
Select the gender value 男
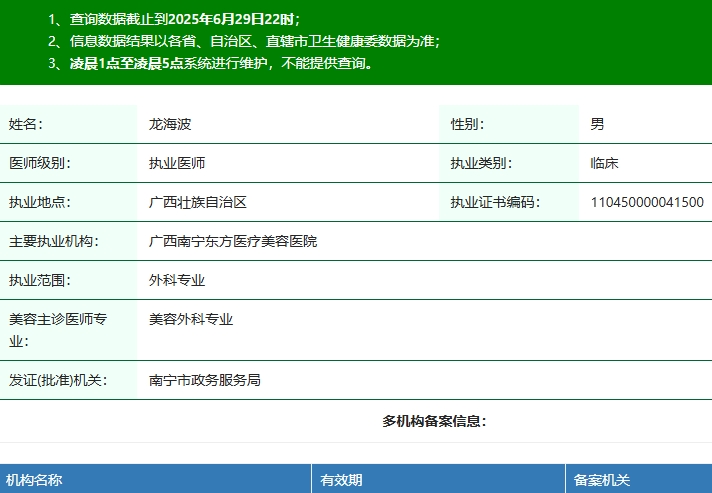coord(597,124)
